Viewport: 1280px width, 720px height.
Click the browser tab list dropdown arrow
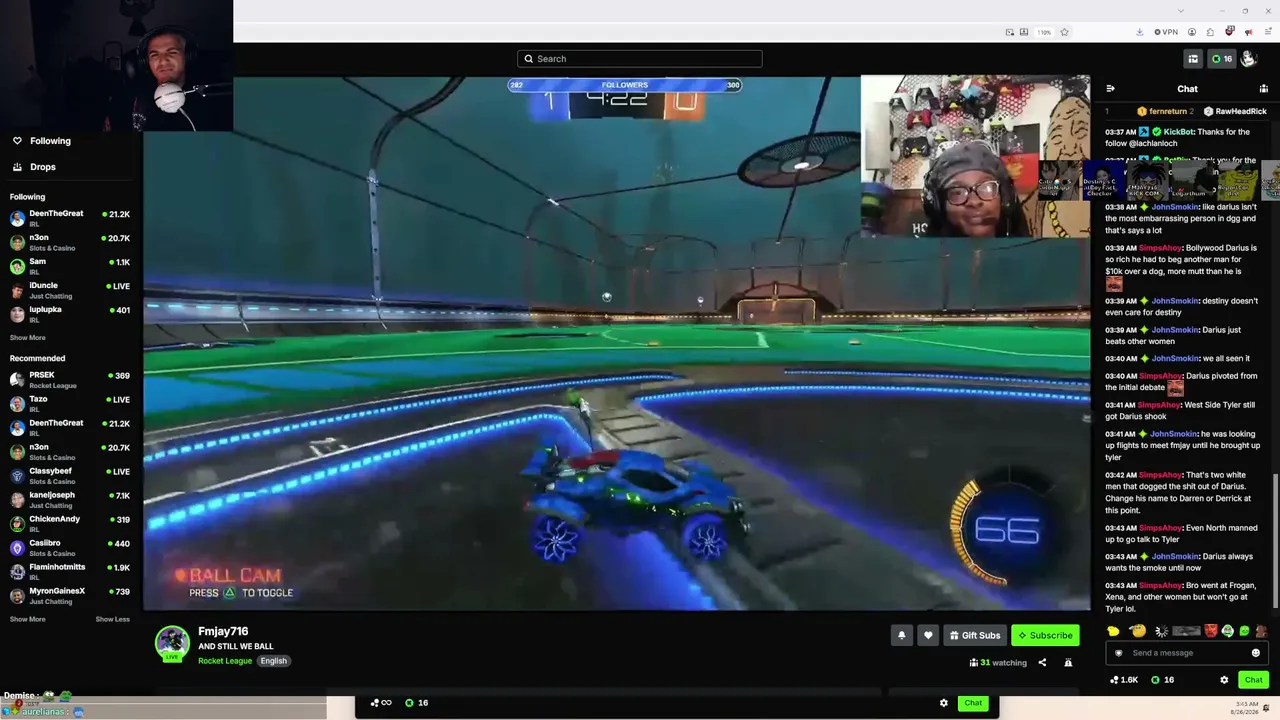click(x=1181, y=10)
